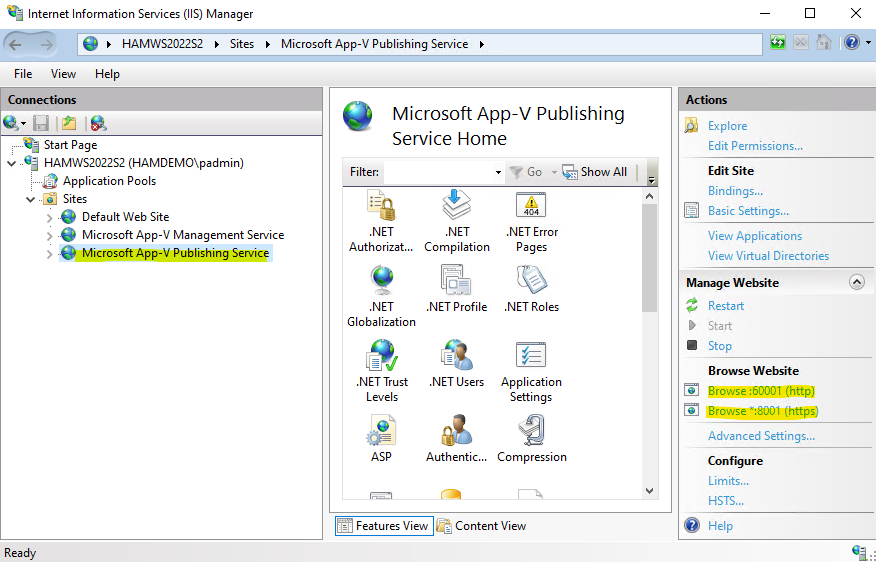This screenshot has height=562, width=876.
Task: Click the feature list scroll up arrow
Action: pos(649,196)
